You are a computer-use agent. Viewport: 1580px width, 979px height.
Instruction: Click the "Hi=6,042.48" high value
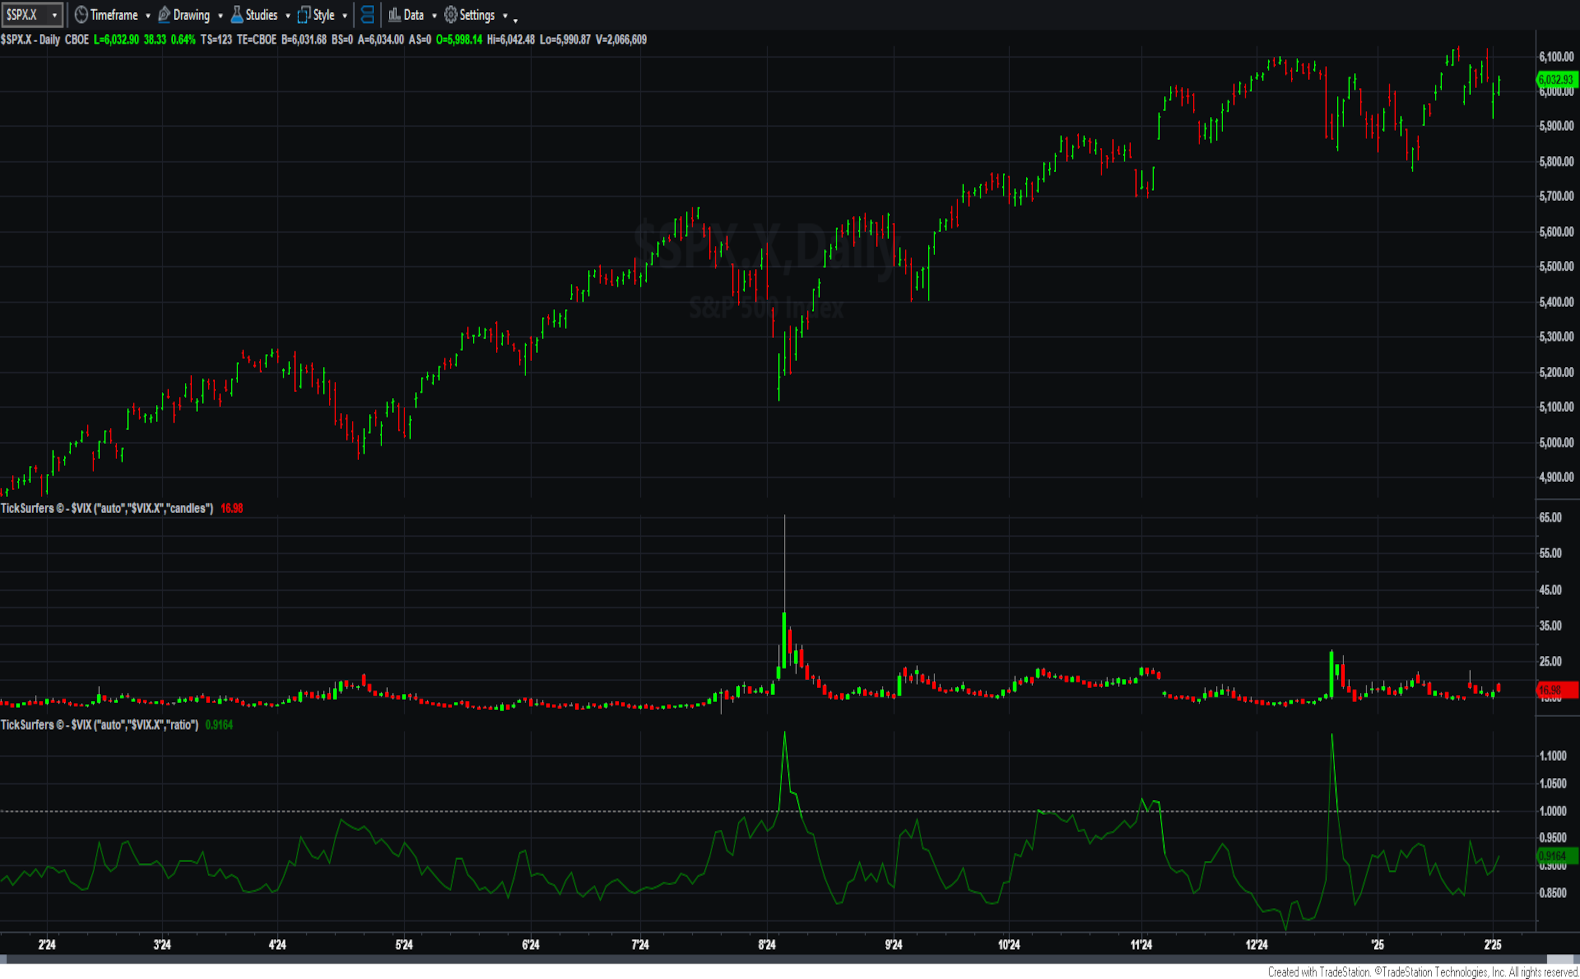tap(511, 40)
